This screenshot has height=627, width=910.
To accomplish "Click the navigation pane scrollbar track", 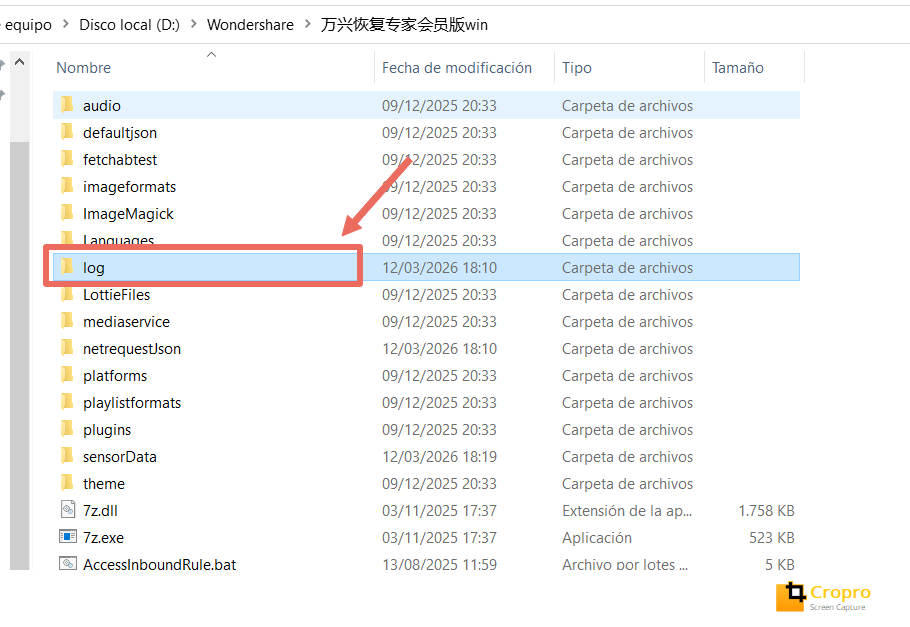I will tap(20, 355).
